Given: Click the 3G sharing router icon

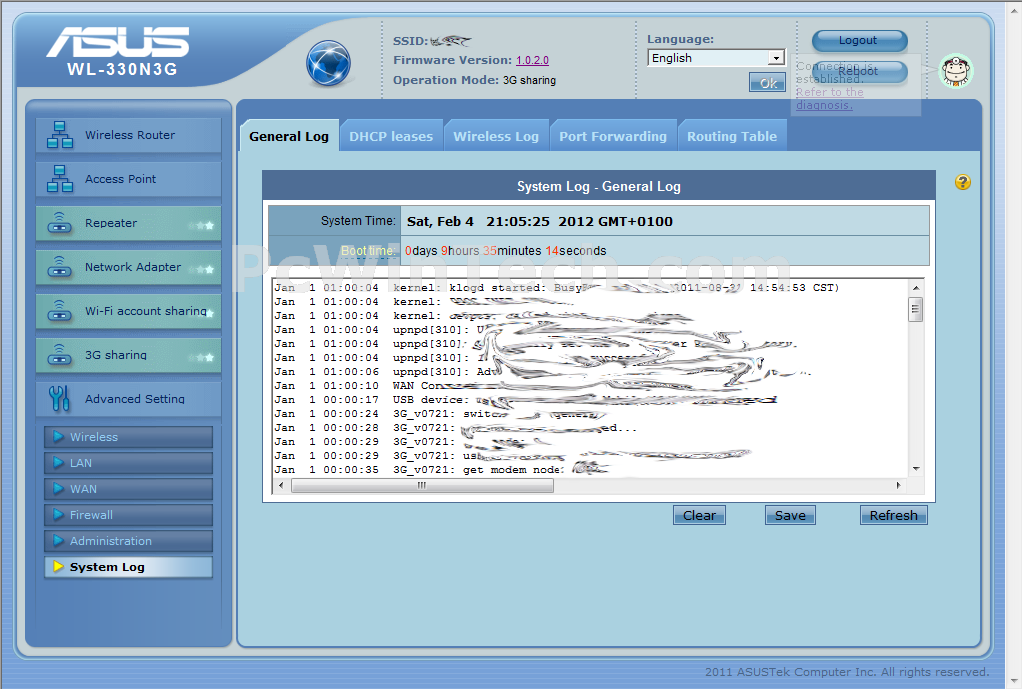Looking at the screenshot, I should pos(60,355).
